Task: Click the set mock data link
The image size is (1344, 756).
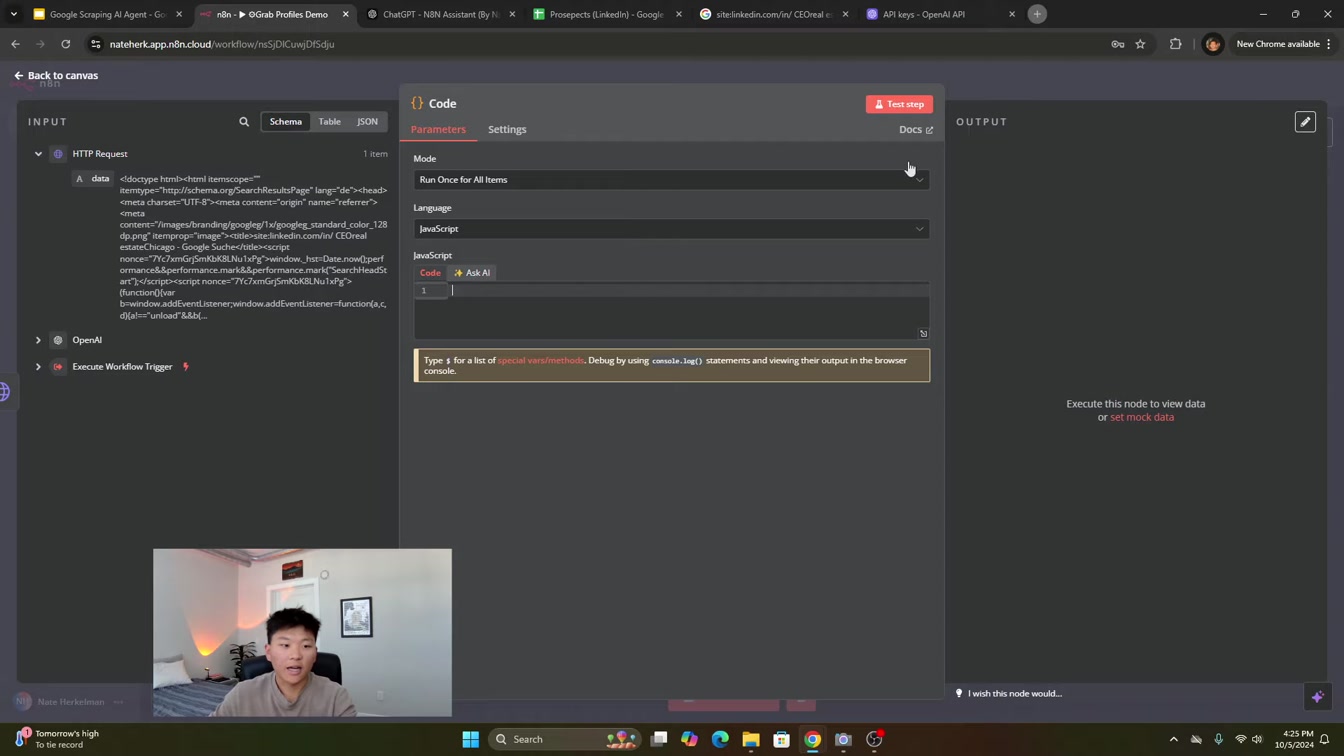Action: (x=1142, y=417)
